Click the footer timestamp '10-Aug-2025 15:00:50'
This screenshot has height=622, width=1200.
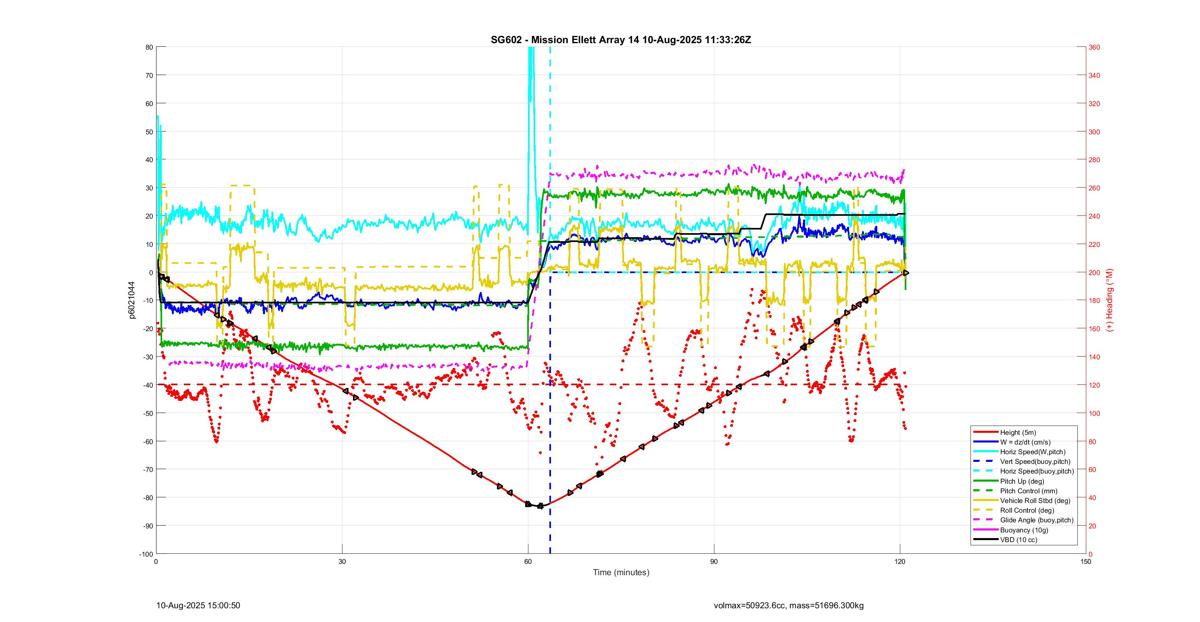tap(198, 605)
